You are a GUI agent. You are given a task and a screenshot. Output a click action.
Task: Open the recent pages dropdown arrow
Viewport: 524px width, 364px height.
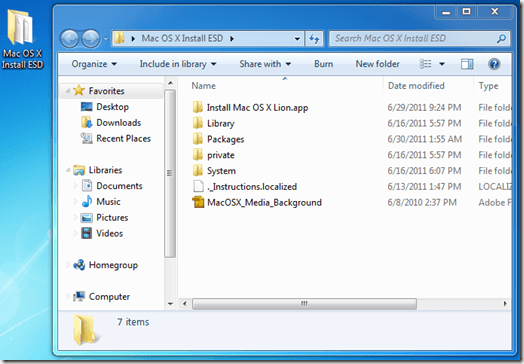point(106,39)
